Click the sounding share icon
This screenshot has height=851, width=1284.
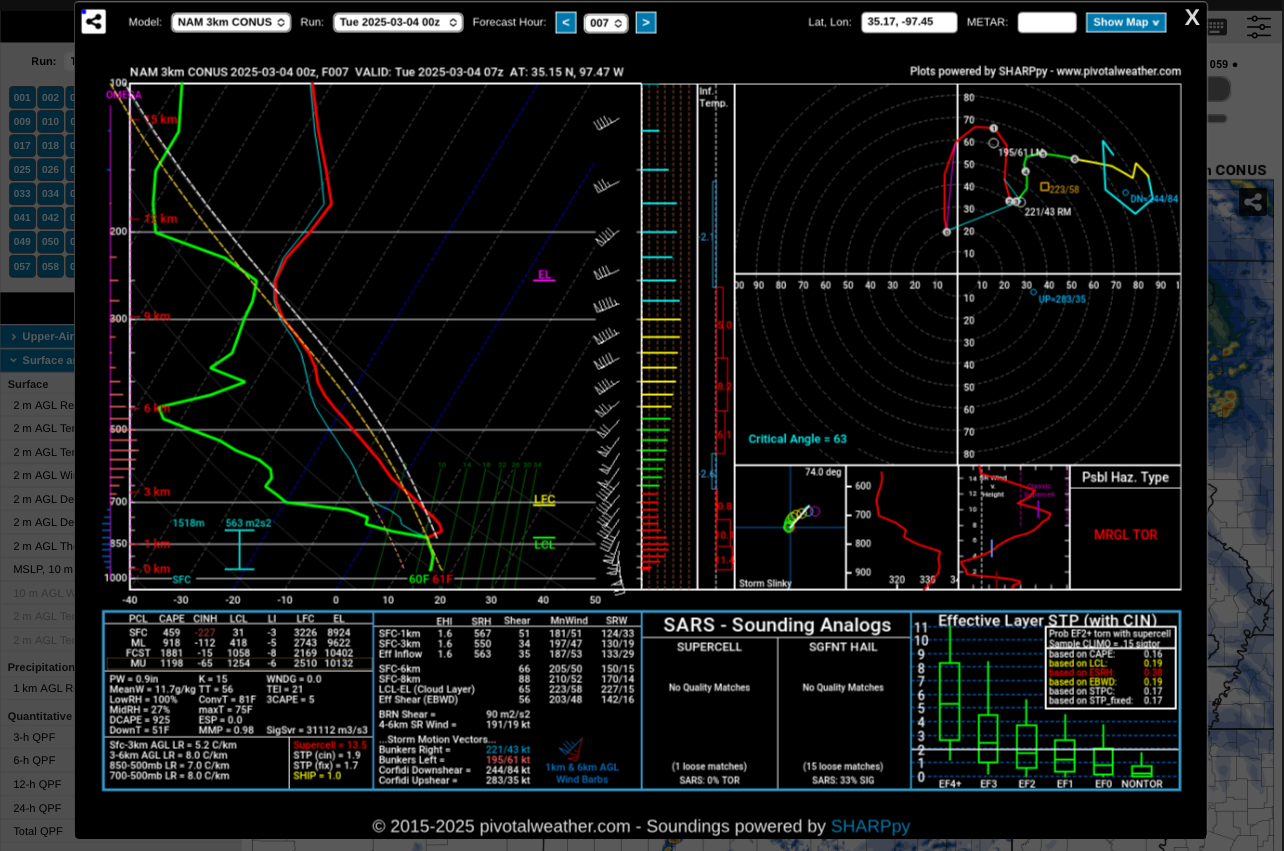94,21
